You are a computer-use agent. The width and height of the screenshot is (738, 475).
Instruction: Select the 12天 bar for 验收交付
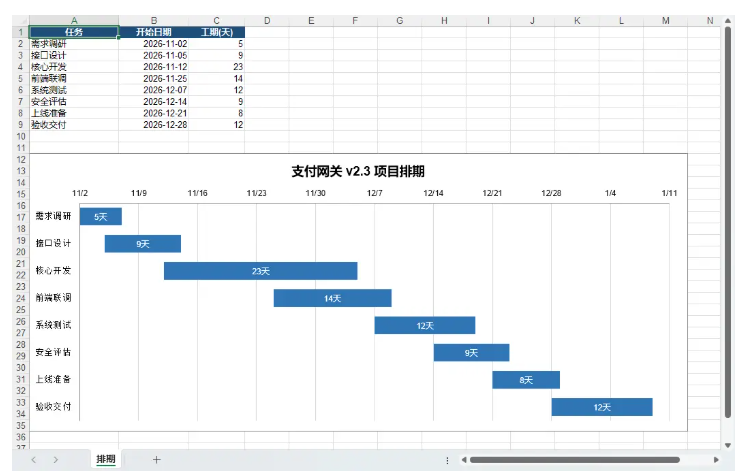point(602,407)
